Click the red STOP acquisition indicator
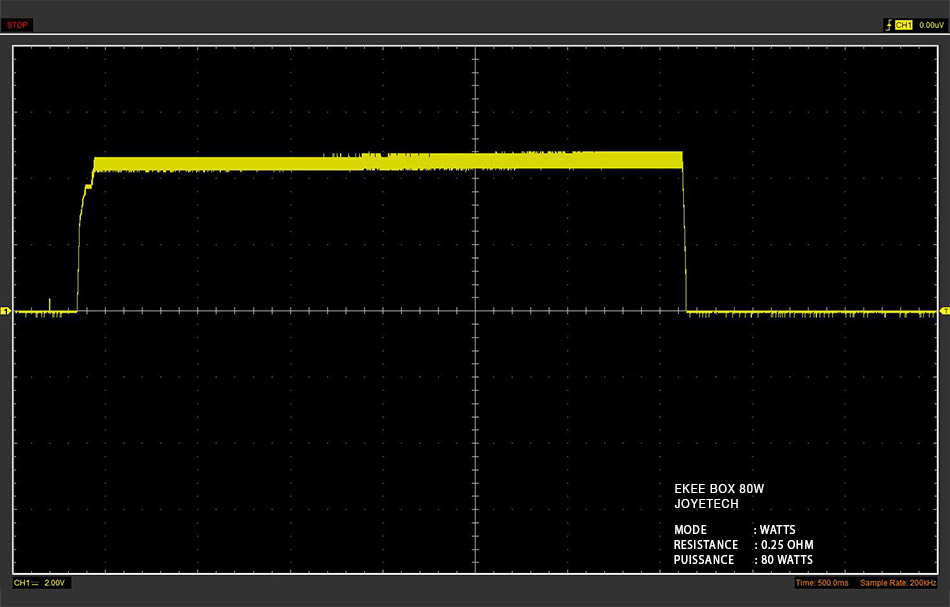 click(x=17, y=25)
